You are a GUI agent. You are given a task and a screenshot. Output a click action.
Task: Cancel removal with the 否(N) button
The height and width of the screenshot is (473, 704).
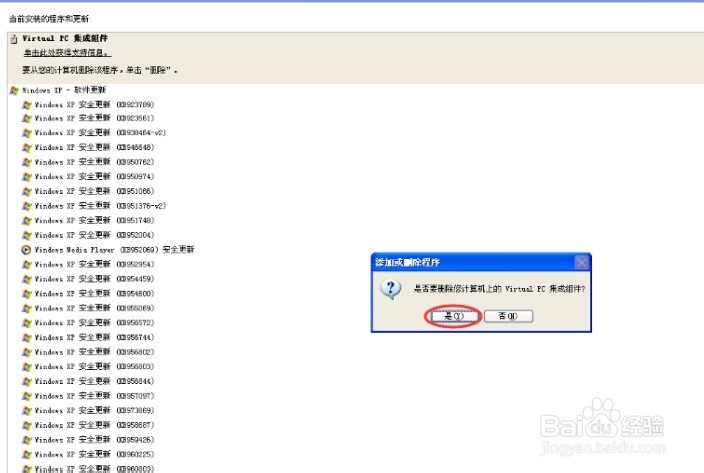tap(509, 316)
